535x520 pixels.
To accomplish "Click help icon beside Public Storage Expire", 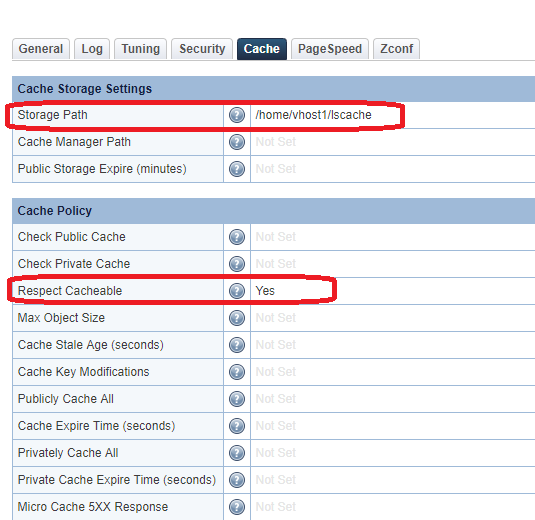I will tap(237, 169).
